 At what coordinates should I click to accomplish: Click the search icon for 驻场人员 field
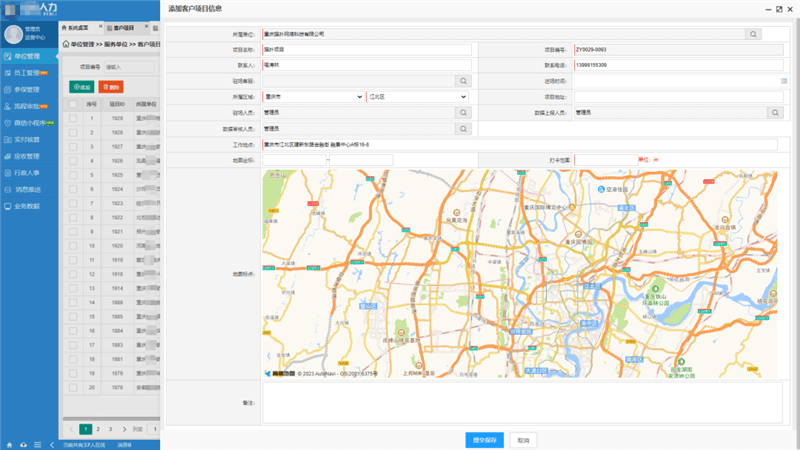pos(463,113)
